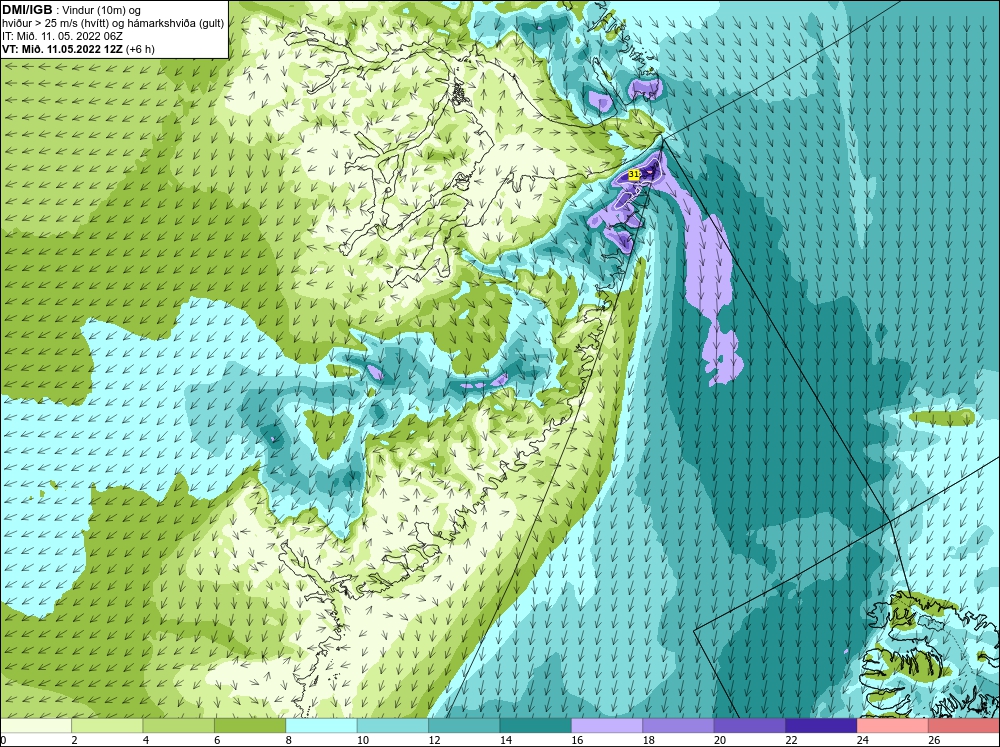This screenshot has height=747, width=1000.
Task: Click the legend scale label '4'
Action: coord(146,740)
